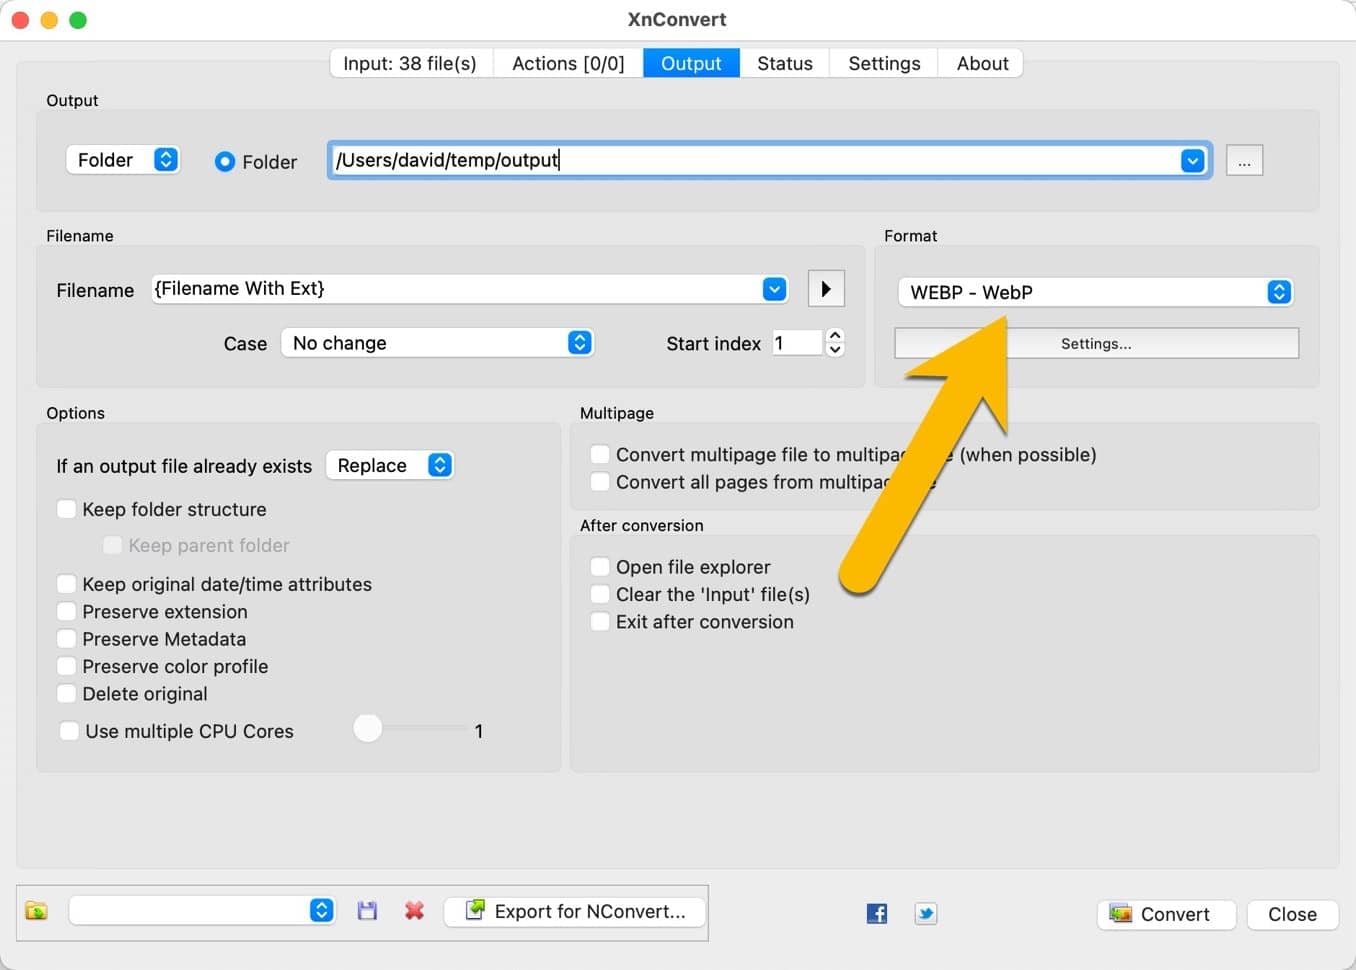Select the Output tab
Viewport: 1356px width, 970px height.
(x=691, y=63)
